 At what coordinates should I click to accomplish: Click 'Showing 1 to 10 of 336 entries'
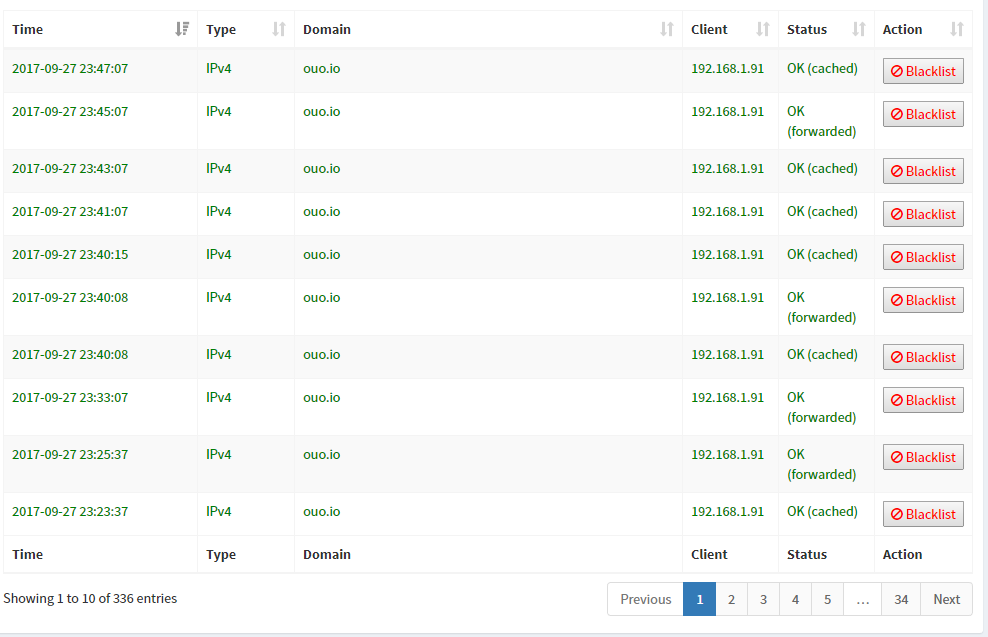(x=90, y=598)
